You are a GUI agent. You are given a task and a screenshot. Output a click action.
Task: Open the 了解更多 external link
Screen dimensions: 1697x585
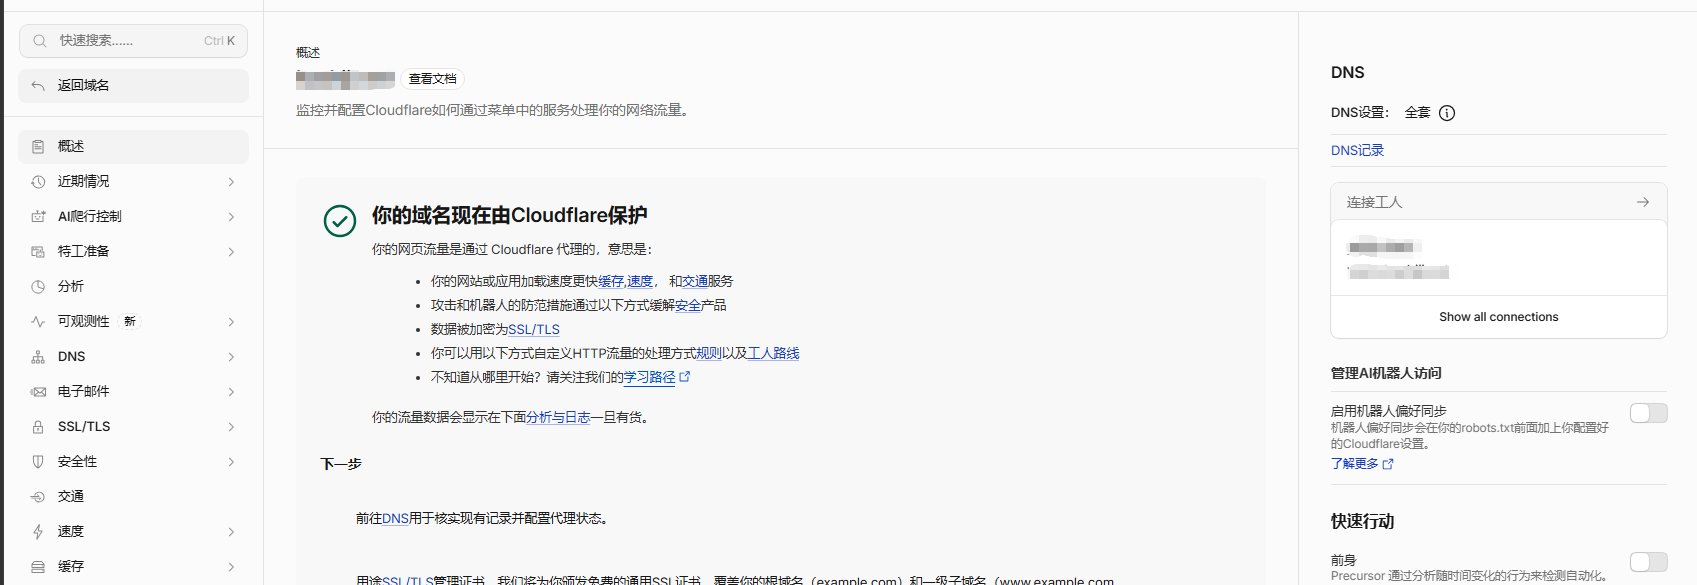coord(1361,464)
